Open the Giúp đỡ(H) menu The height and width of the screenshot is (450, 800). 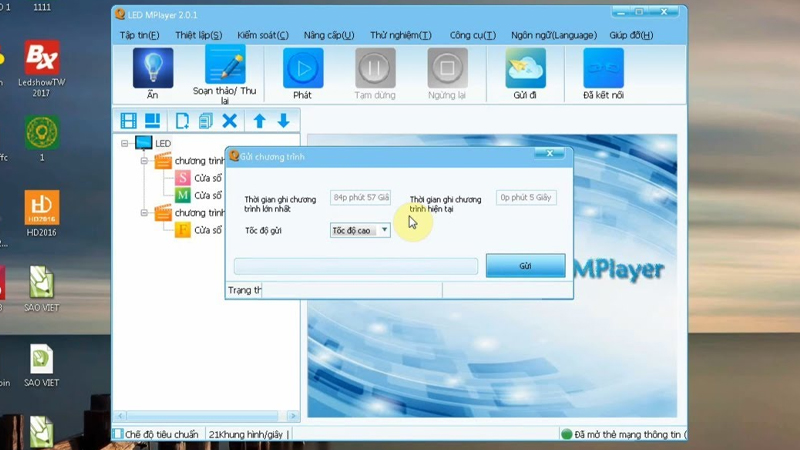(x=631, y=35)
